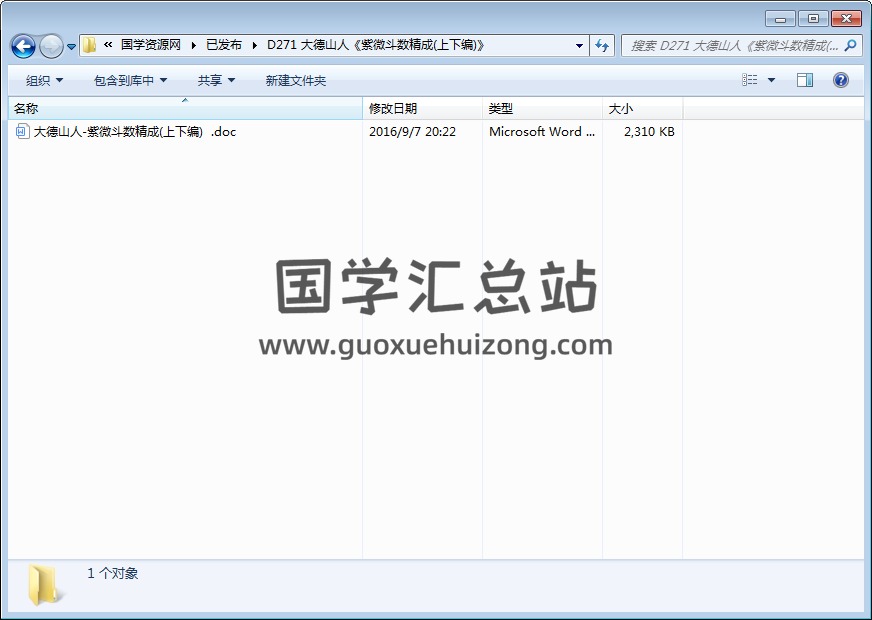Screen dimensions: 872x620
Task: Sort by 类型 column header
Action: (x=542, y=108)
